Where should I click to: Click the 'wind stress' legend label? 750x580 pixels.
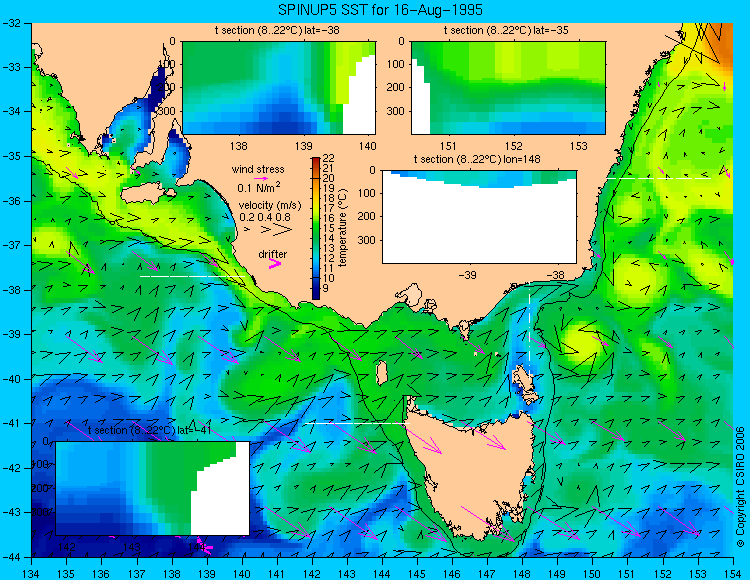[258, 169]
